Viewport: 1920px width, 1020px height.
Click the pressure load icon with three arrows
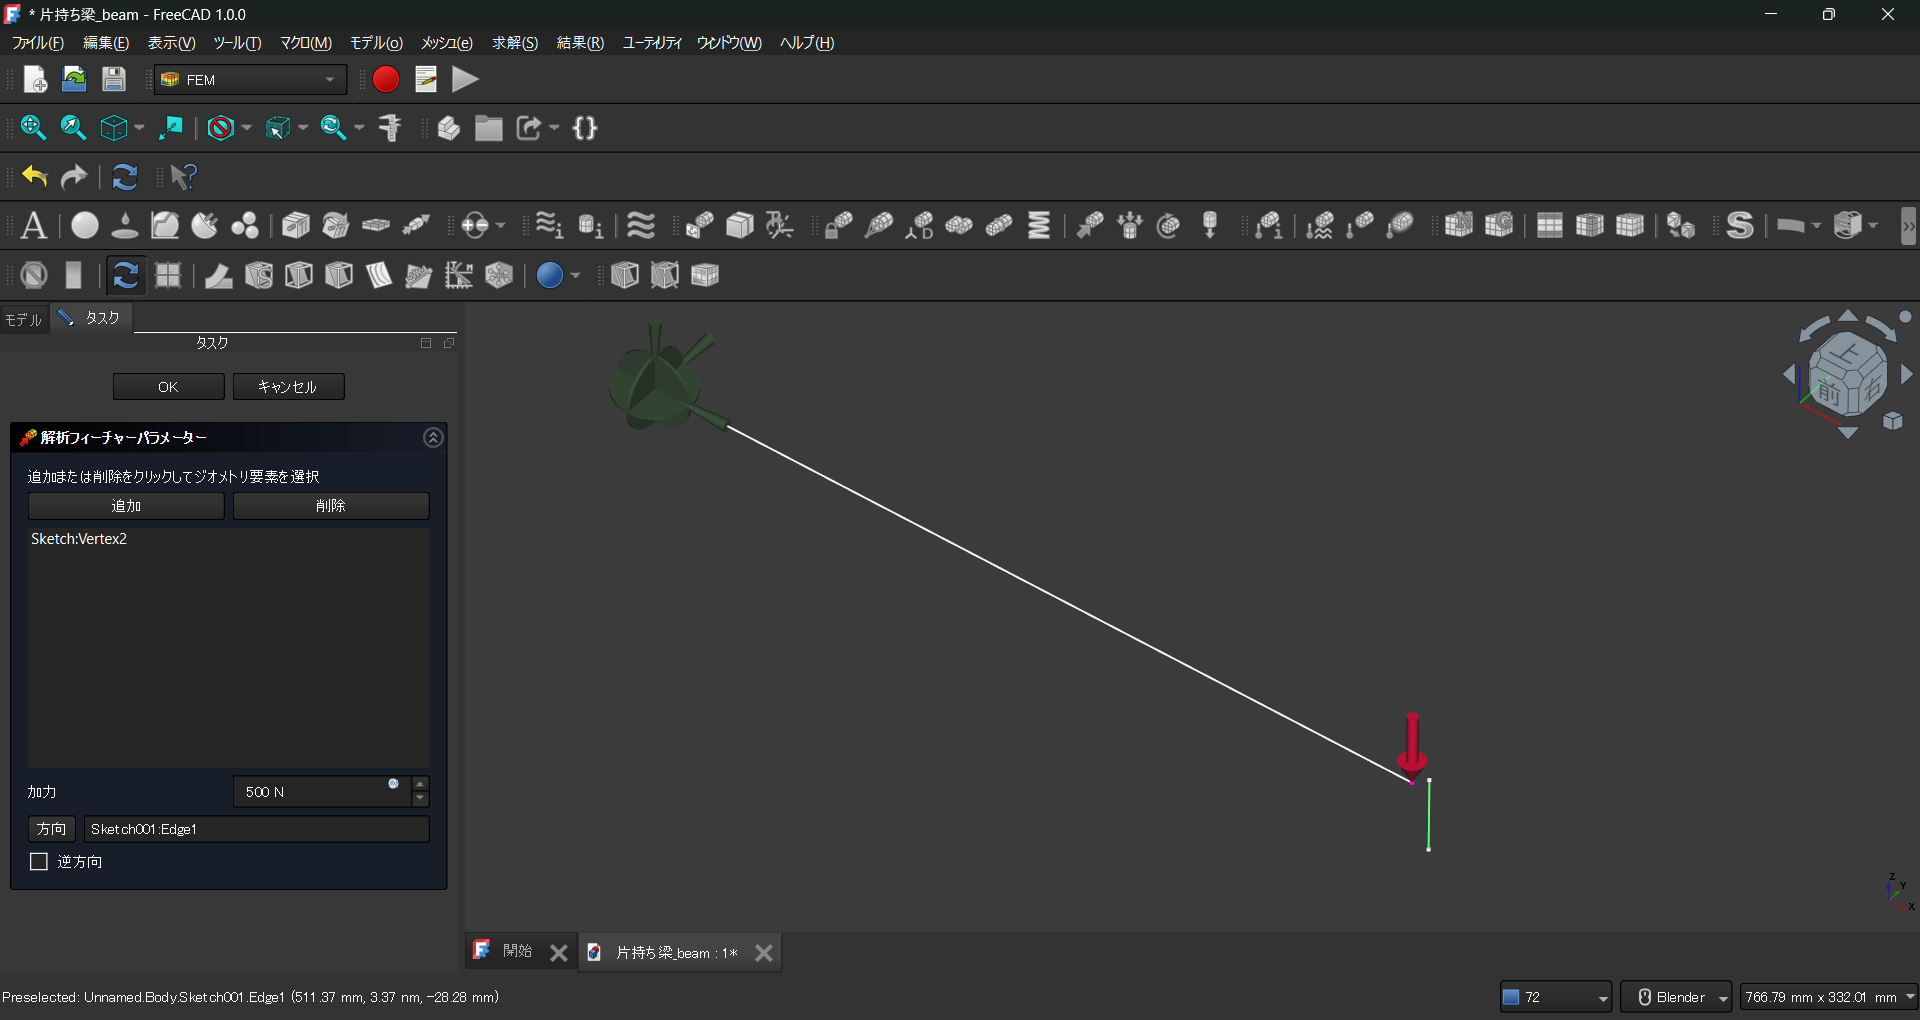click(x=1130, y=226)
